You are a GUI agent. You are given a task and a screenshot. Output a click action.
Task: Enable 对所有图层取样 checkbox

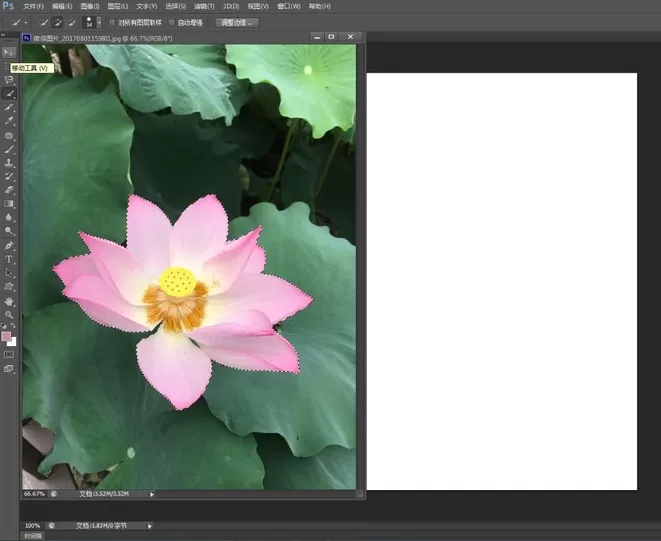point(112,22)
